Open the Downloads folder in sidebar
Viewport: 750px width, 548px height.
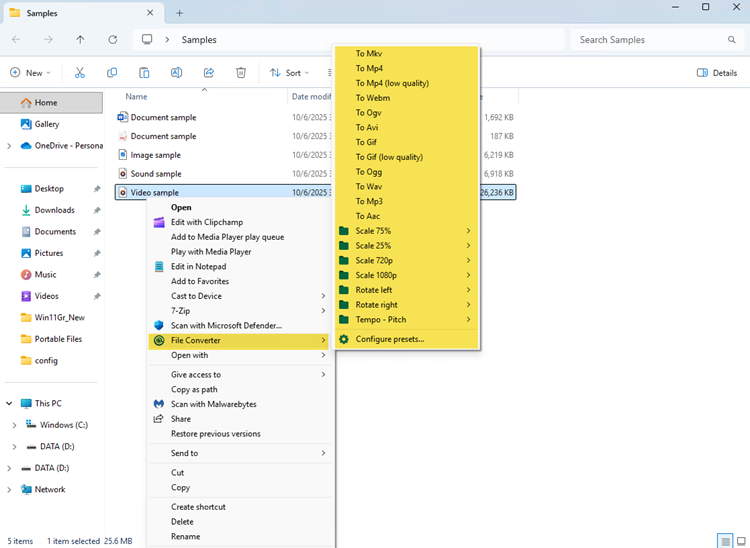click(x=54, y=210)
